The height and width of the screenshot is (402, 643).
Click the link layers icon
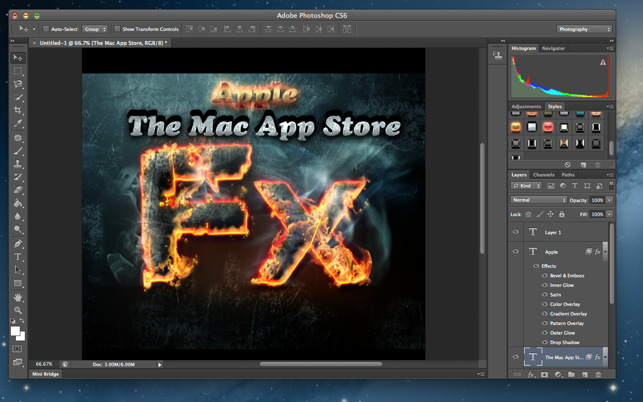[517, 375]
